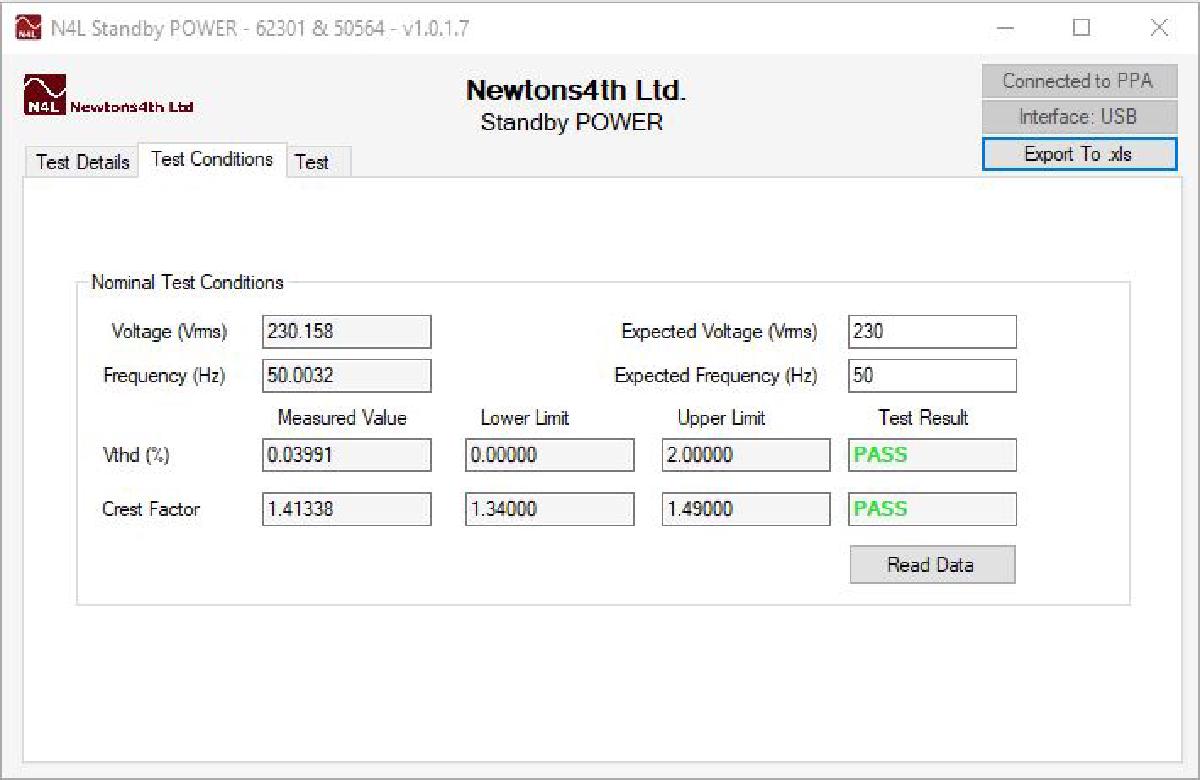1200x780 pixels.
Task: Click the Frequency field showing 50.0032
Action: (345, 375)
